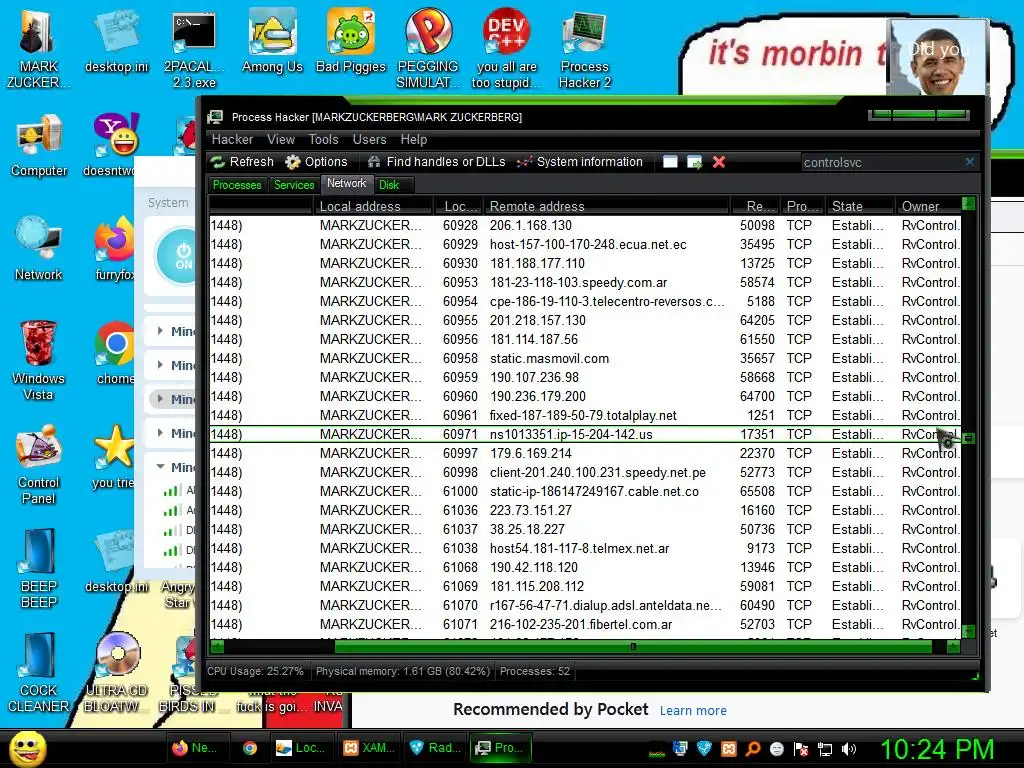Screen dimensions: 1024x768
Task: Click the horizontal scrollbar thumb
Action: click(x=633, y=647)
